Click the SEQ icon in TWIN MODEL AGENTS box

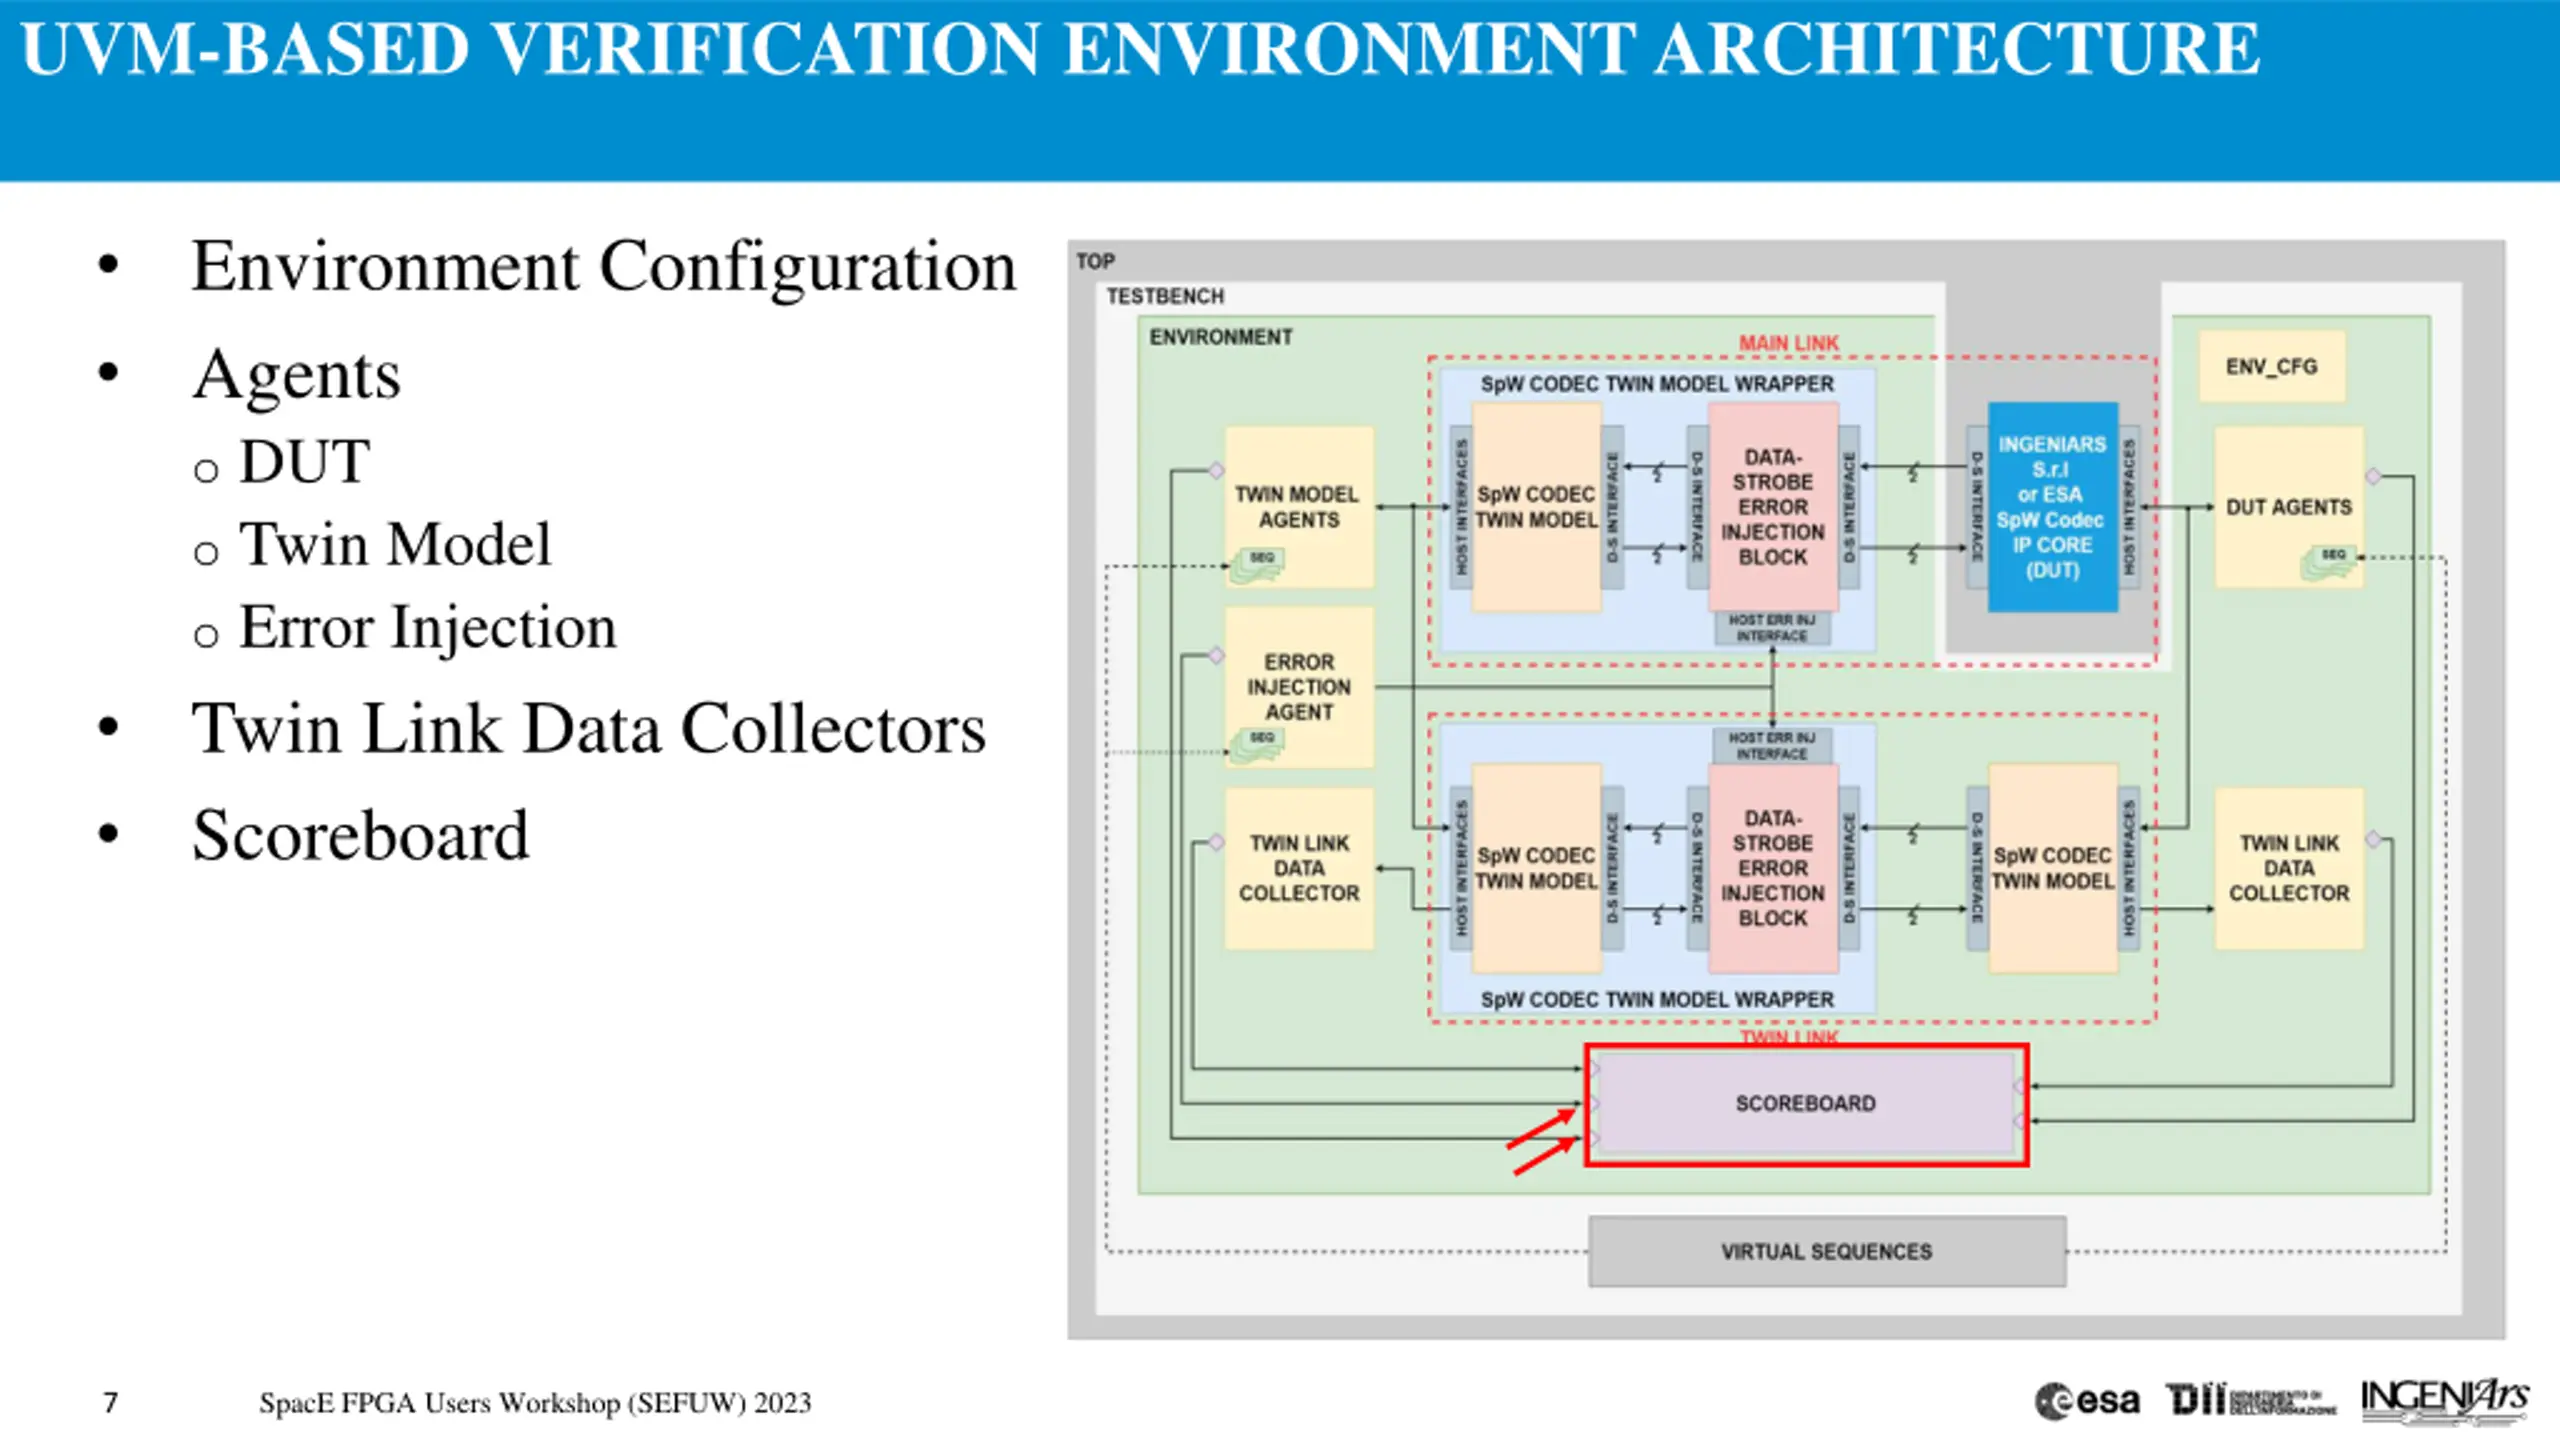(1257, 564)
